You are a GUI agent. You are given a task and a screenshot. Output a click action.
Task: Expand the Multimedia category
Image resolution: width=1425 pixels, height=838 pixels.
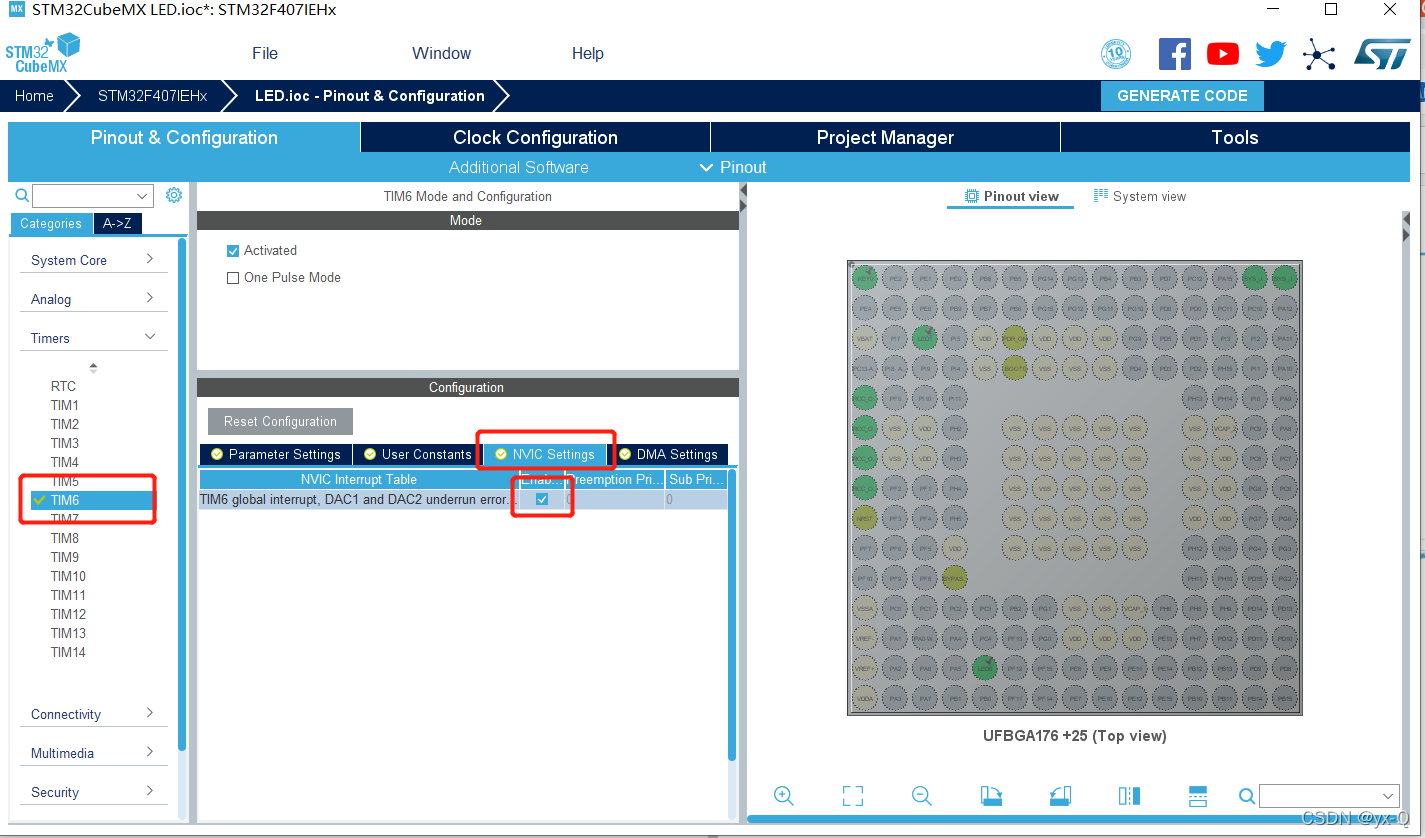tap(93, 753)
